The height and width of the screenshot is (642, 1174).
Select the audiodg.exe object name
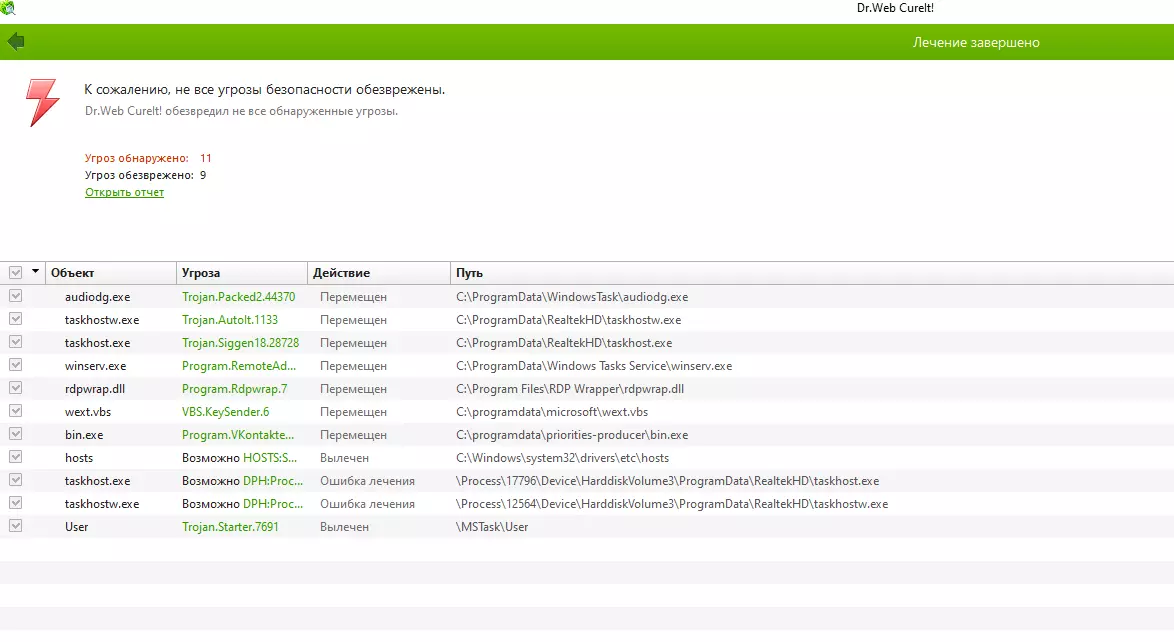tap(97, 297)
